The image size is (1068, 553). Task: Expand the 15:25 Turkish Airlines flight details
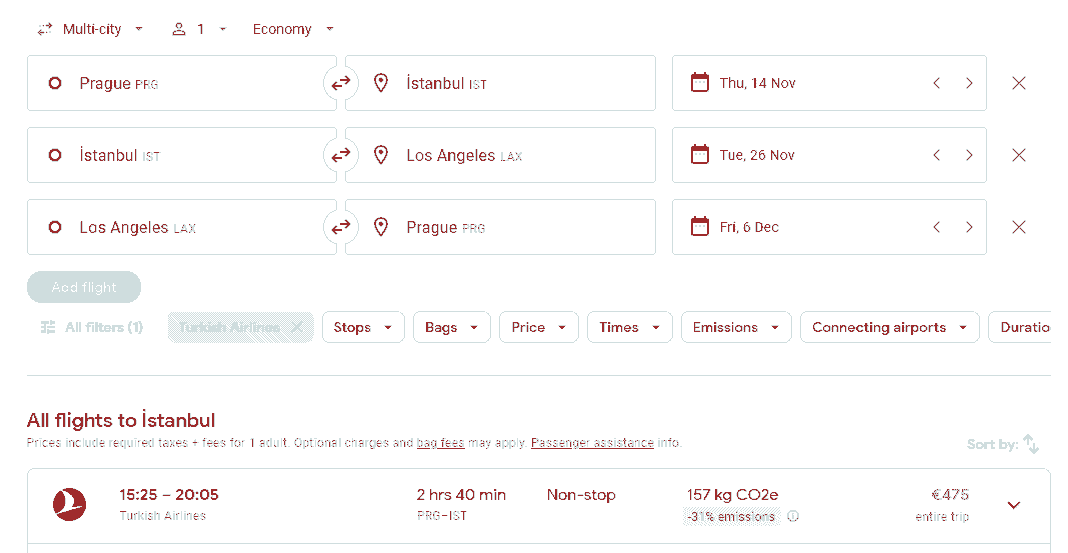[1013, 505]
